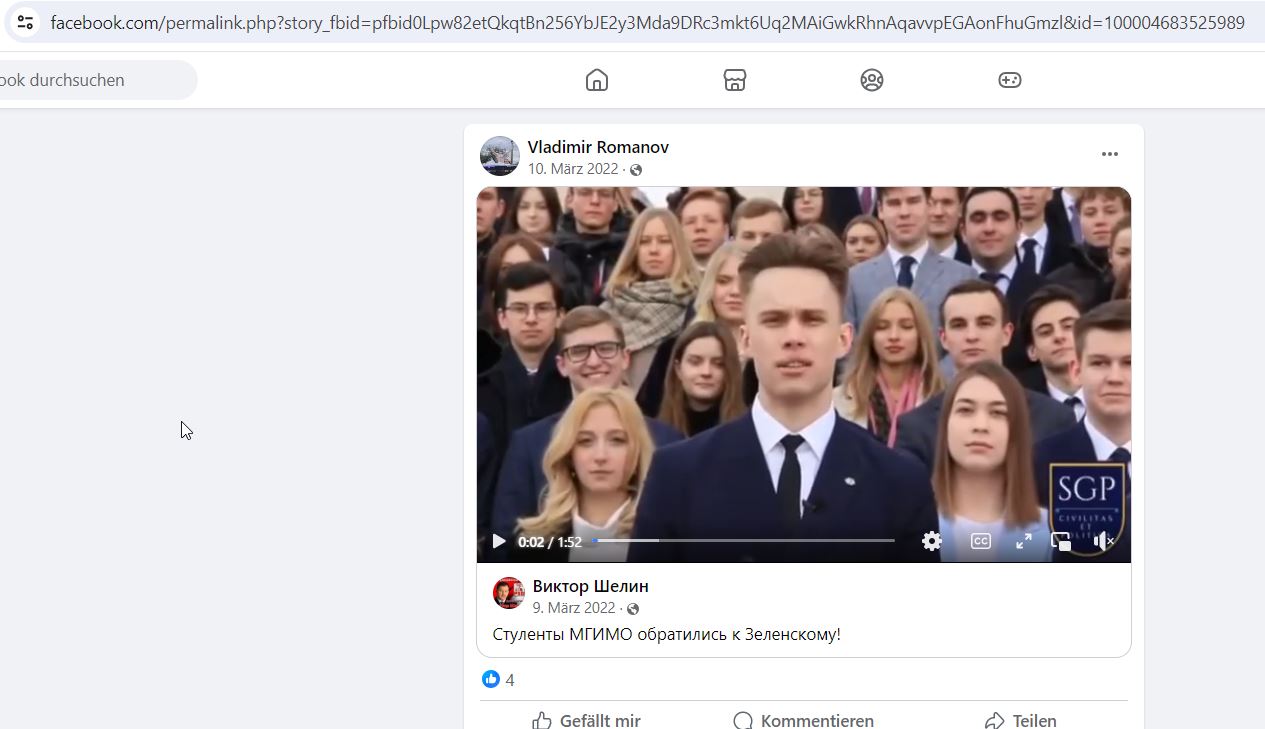Click the video time display 0:02 / 1:52

tap(550, 542)
